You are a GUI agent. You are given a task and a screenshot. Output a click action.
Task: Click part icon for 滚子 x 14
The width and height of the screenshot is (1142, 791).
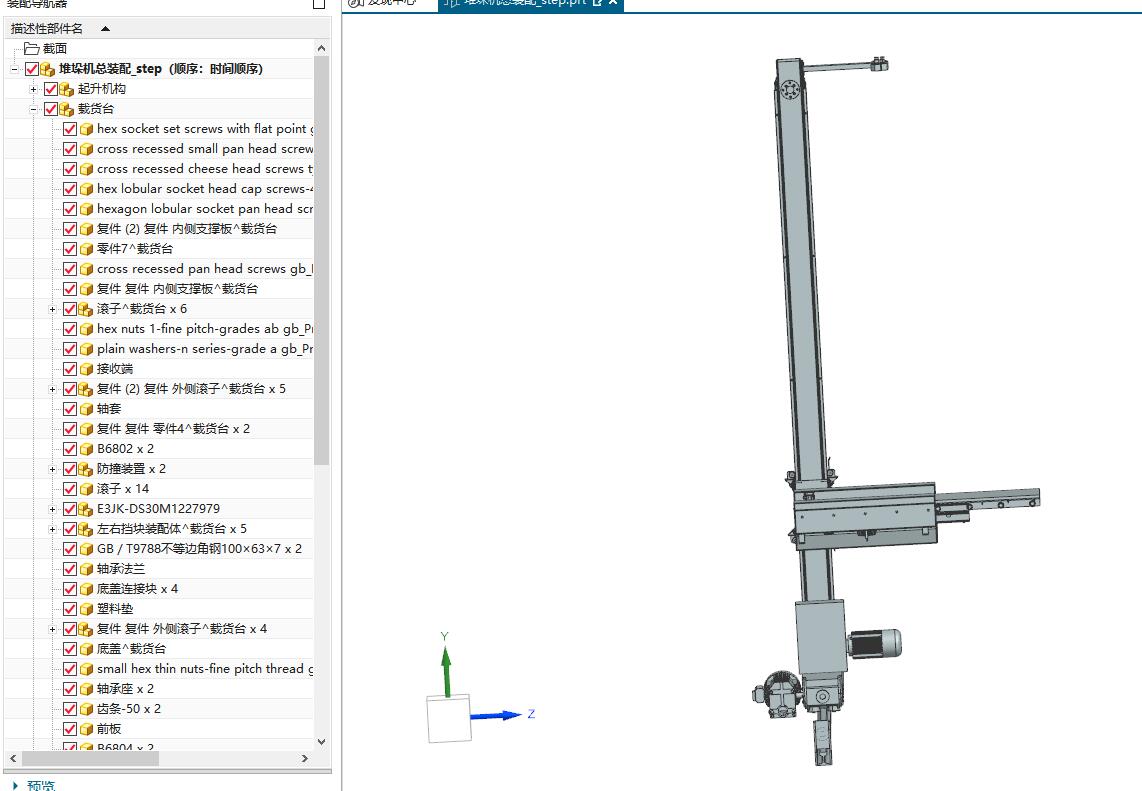click(86, 489)
